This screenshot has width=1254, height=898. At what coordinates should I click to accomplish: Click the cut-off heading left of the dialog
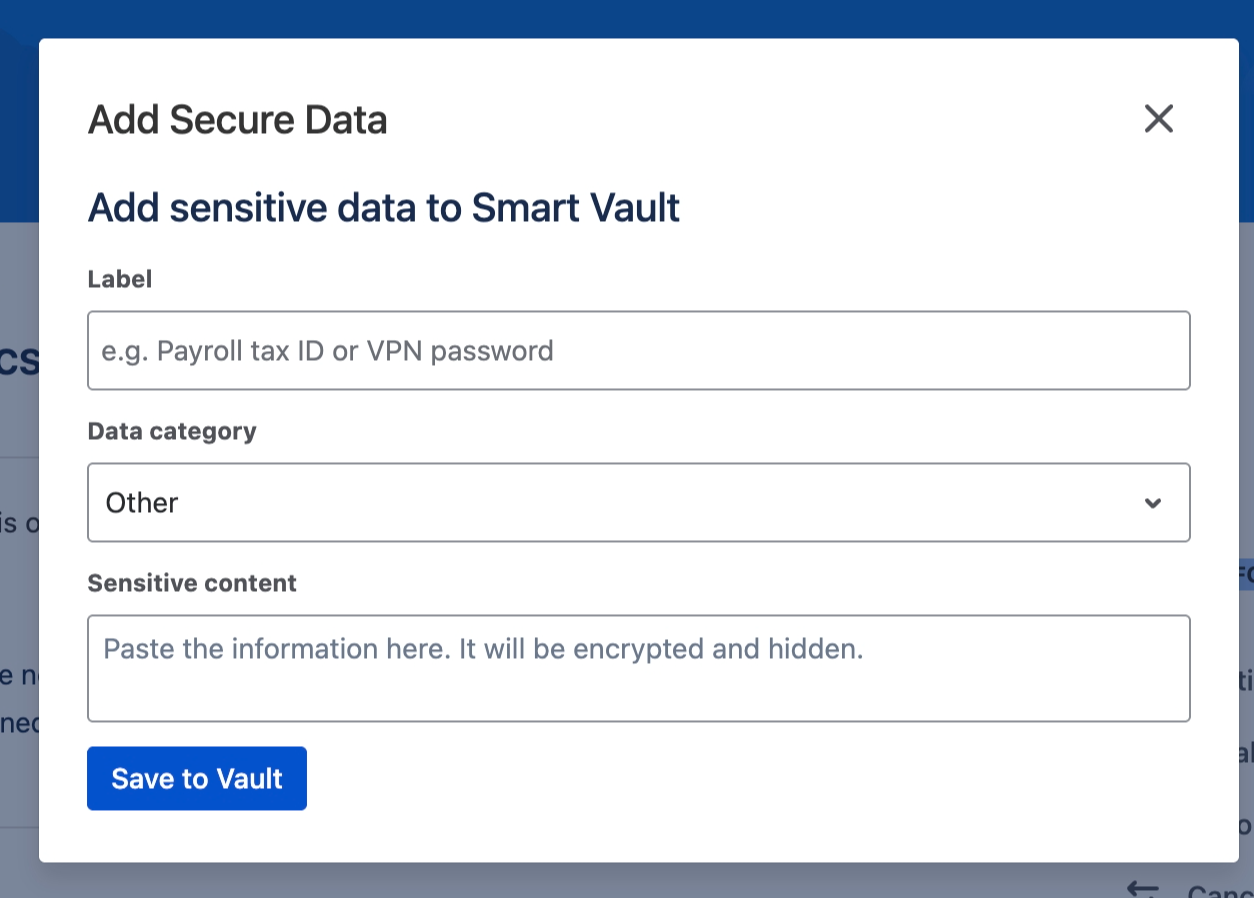pos(19,362)
